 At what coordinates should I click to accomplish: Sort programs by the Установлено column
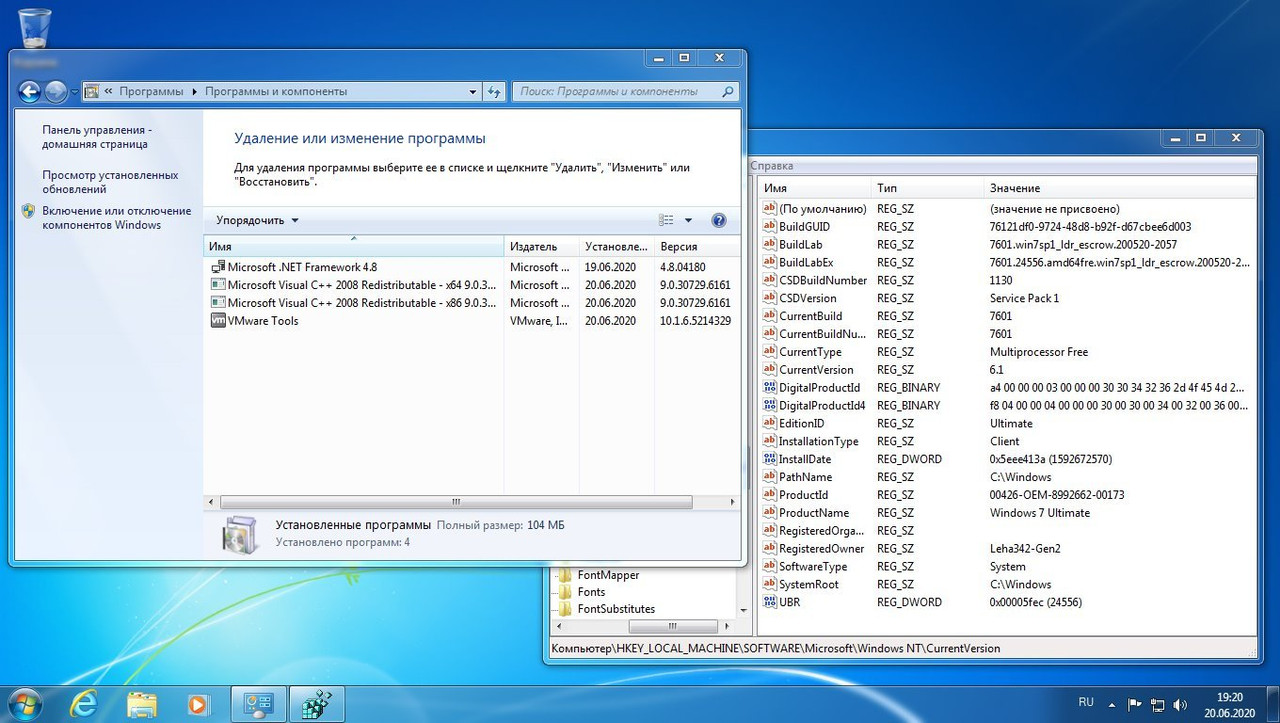pyautogui.click(x=617, y=246)
